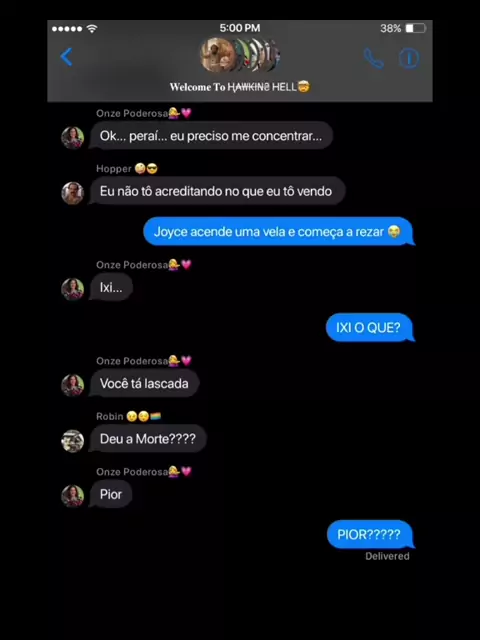Image resolution: width=480 pixels, height=640 pixels.
Task: Tap Hopper's profile avatar
Action: pyautogui.click(x=73, y=193)
